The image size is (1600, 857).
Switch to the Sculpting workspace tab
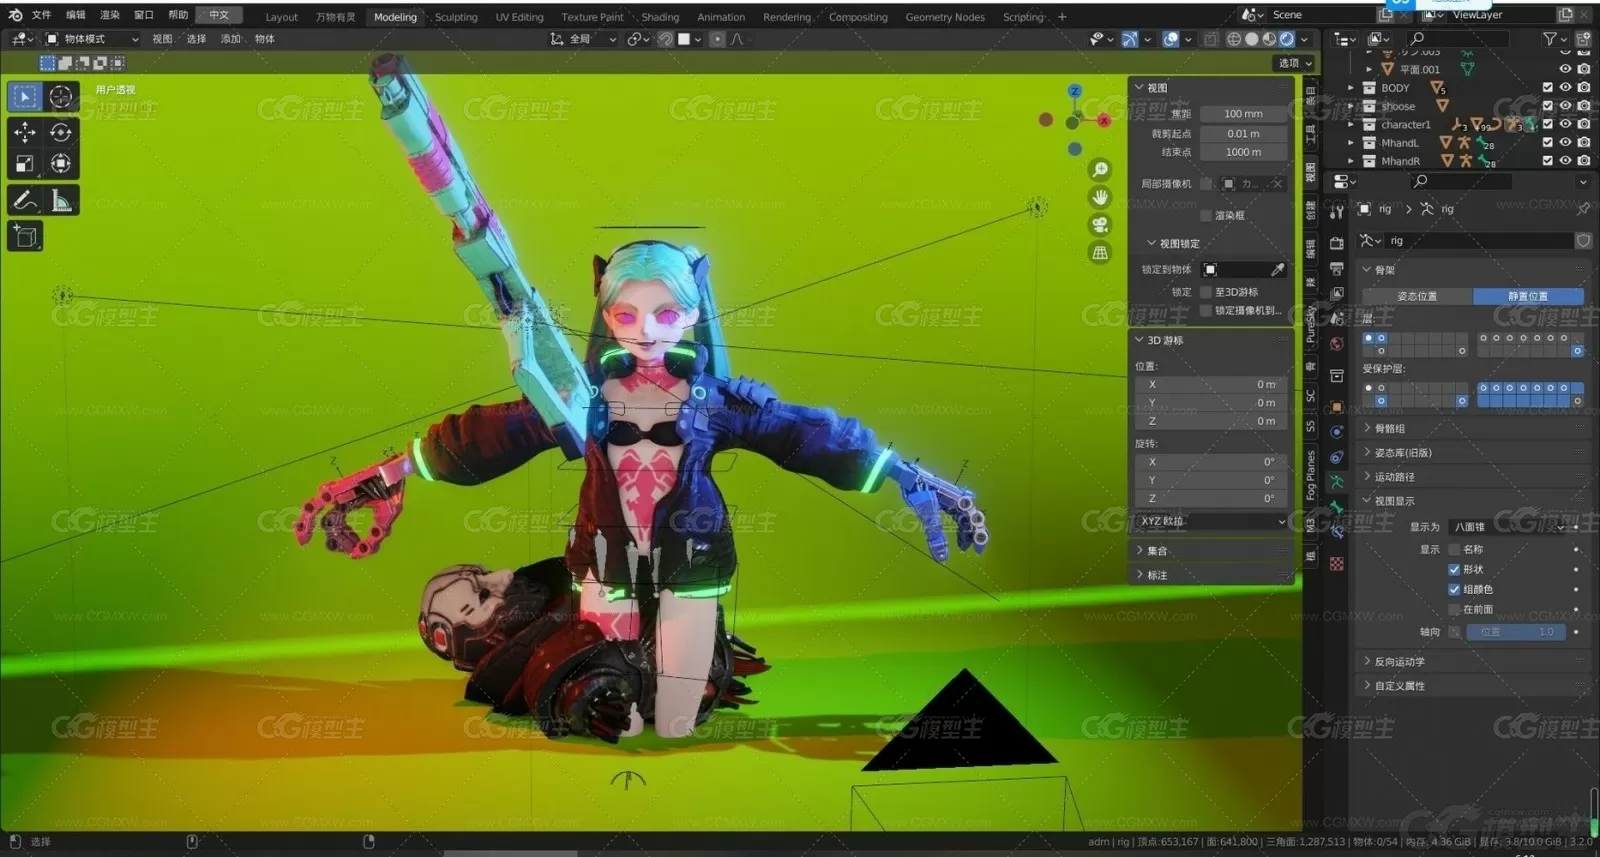456,17
